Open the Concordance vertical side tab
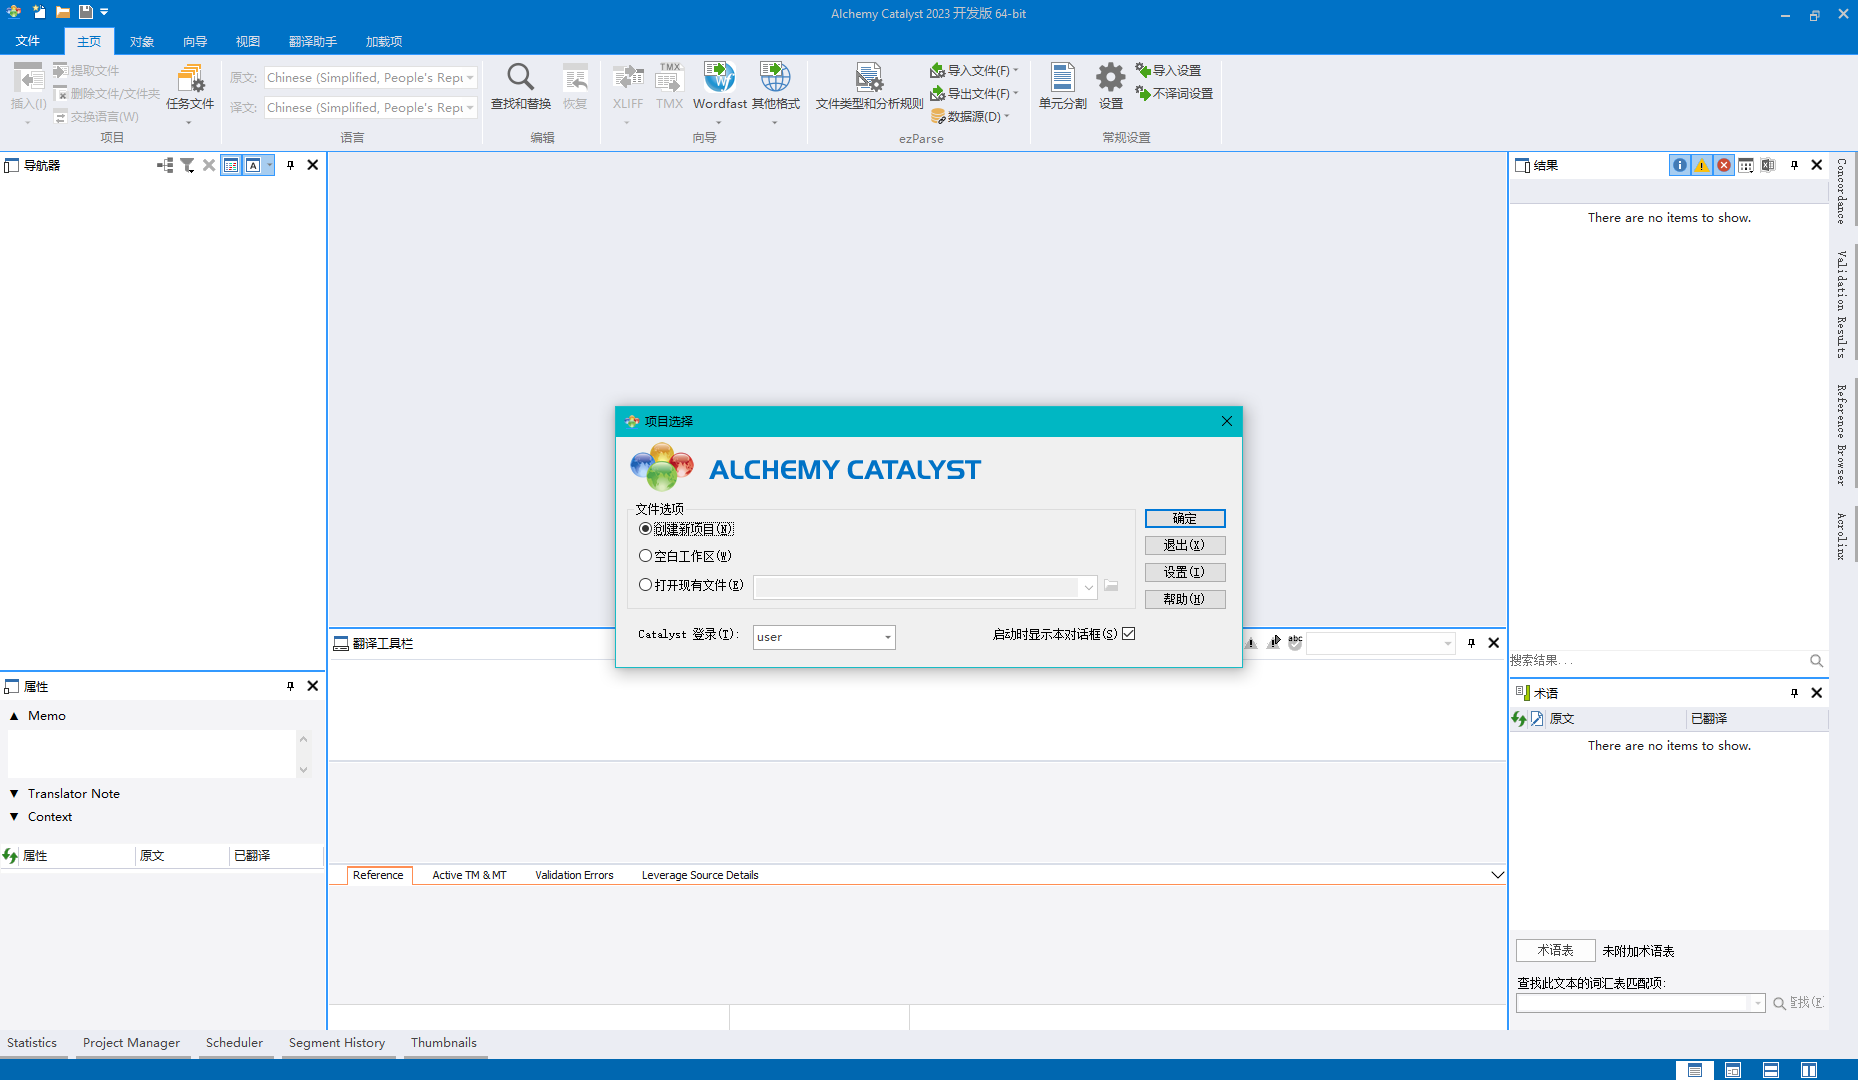This screenshot has height=1080, width=1858. pos(1842,190)
